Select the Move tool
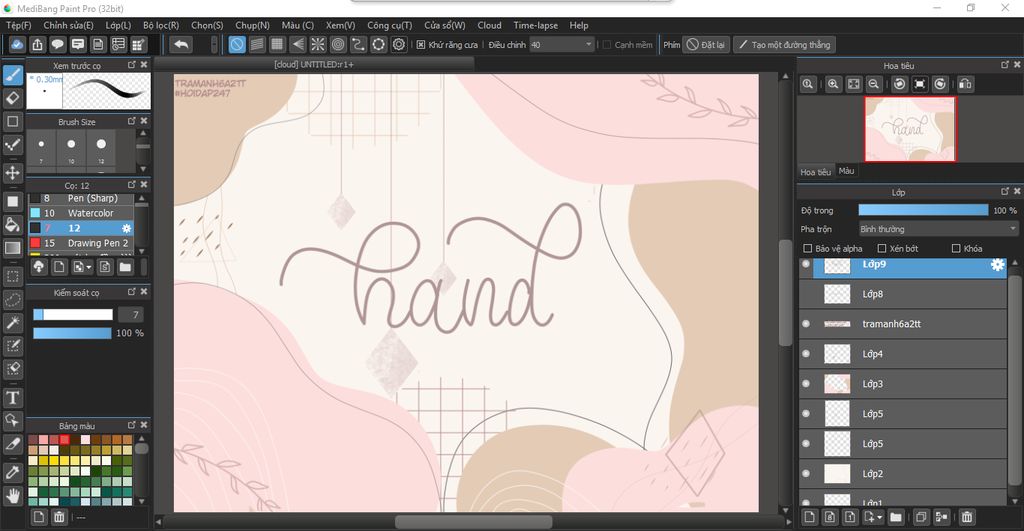Viewport: 1024px width, 531px height. point(12,172)
